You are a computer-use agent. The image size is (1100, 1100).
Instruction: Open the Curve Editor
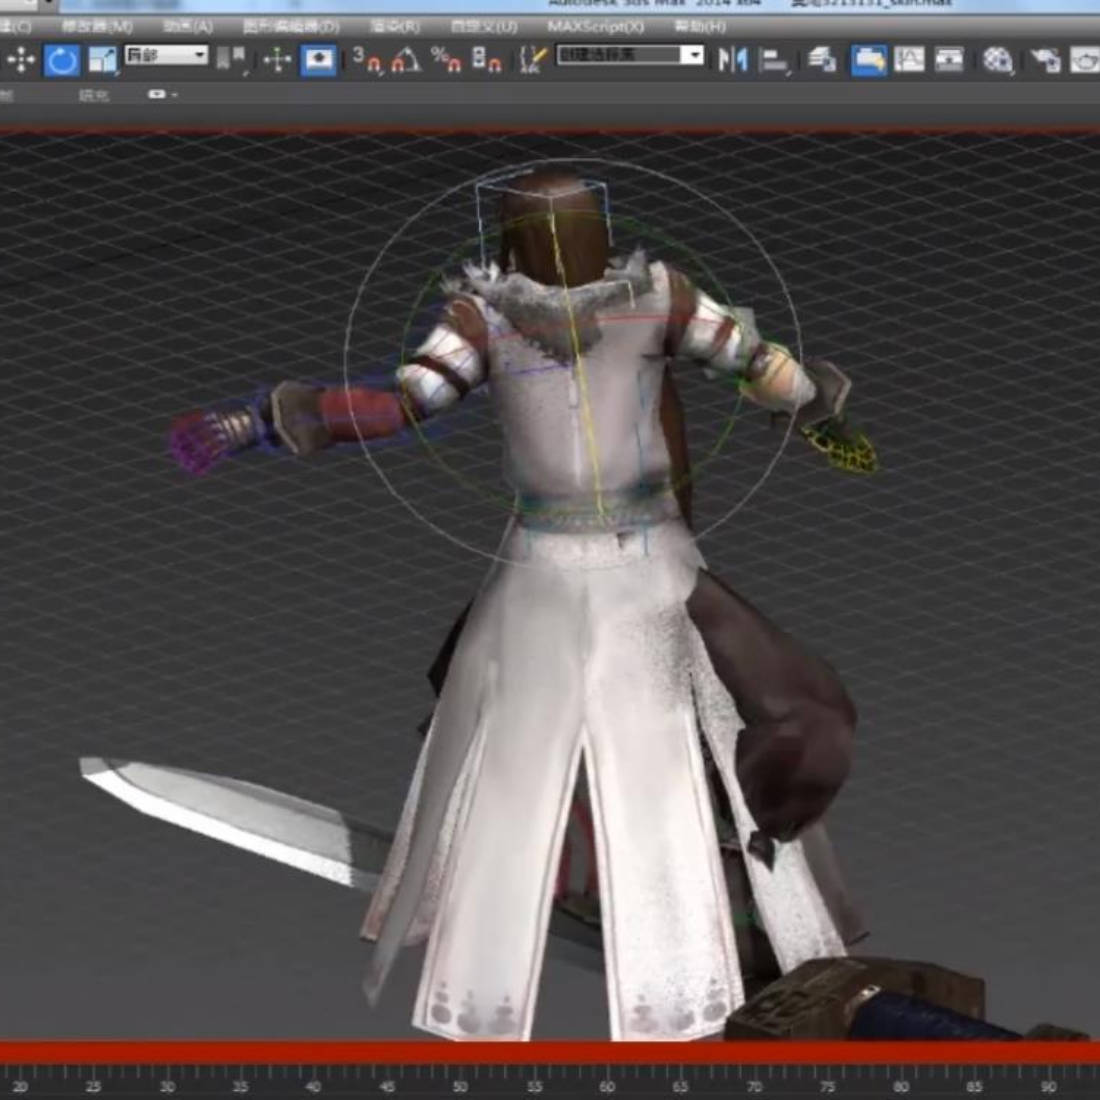[x=909, y=60]
